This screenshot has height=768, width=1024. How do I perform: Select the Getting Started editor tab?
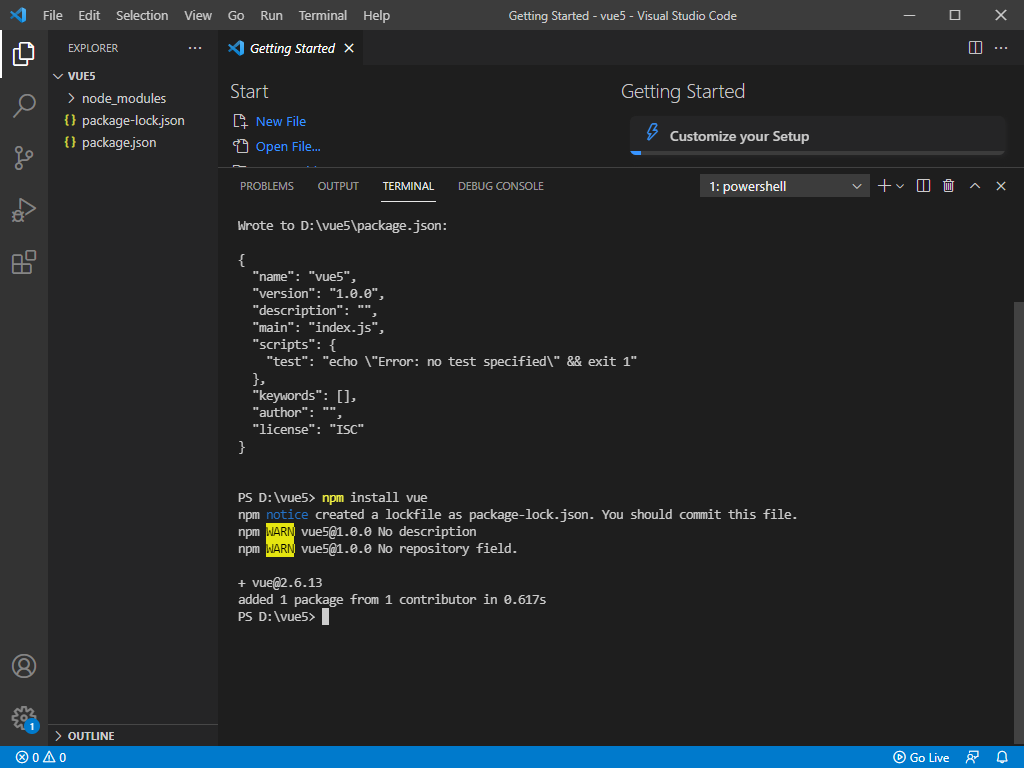point(291,48)
